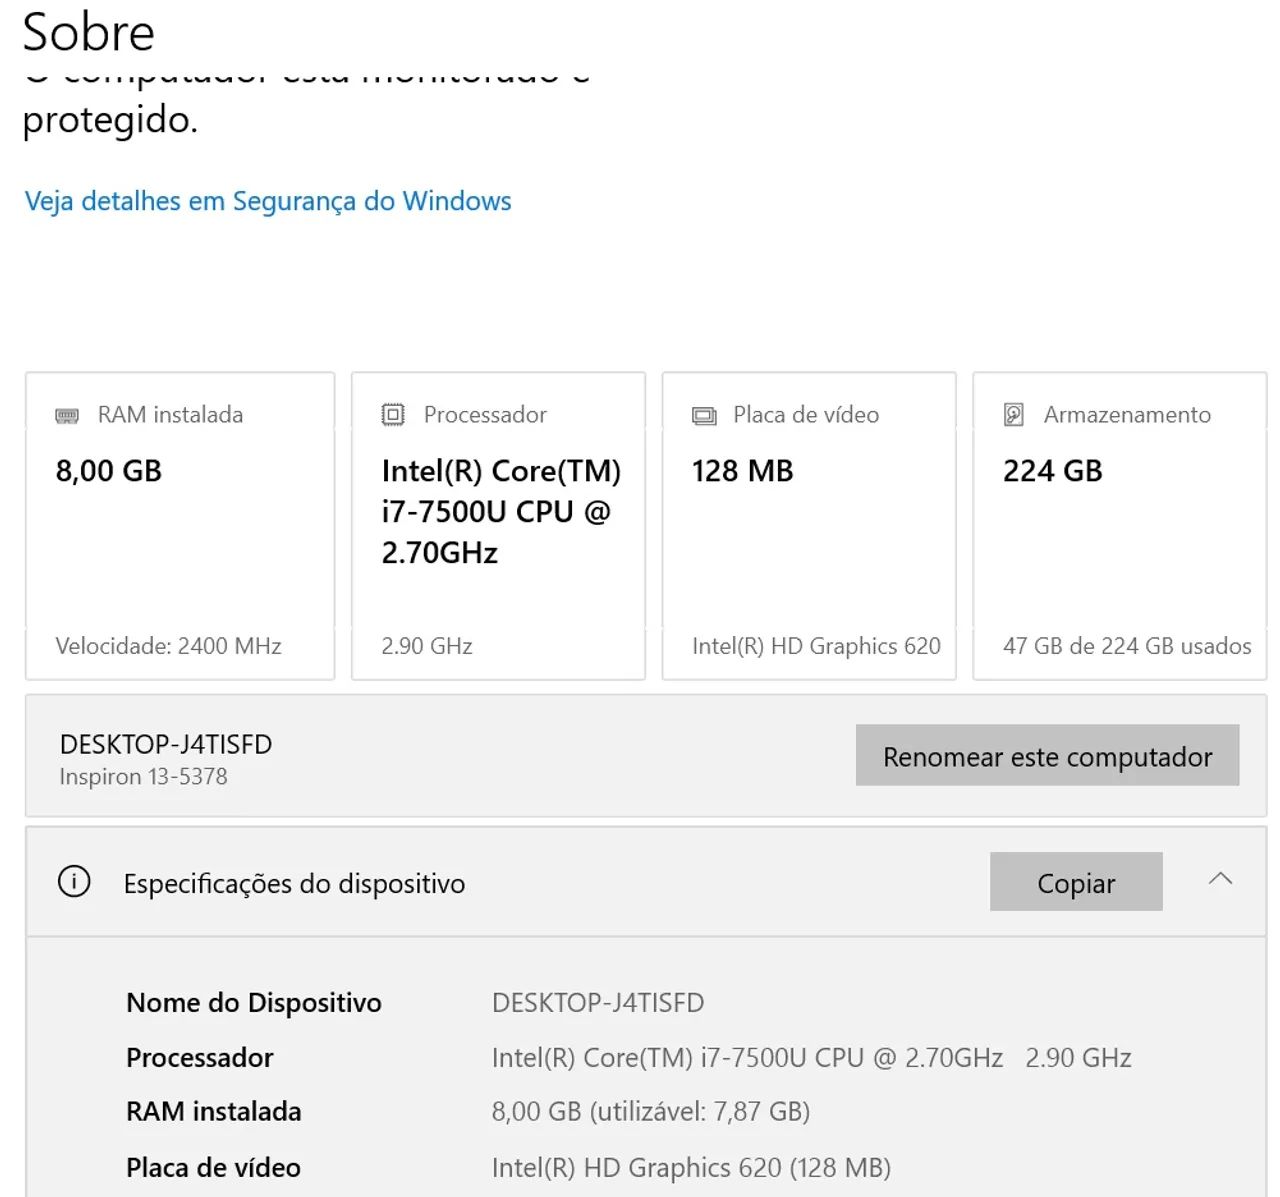This screenshot has height=1197, width=1280.
Task: Click Renomear este computador button
Action: [1047, 755]
